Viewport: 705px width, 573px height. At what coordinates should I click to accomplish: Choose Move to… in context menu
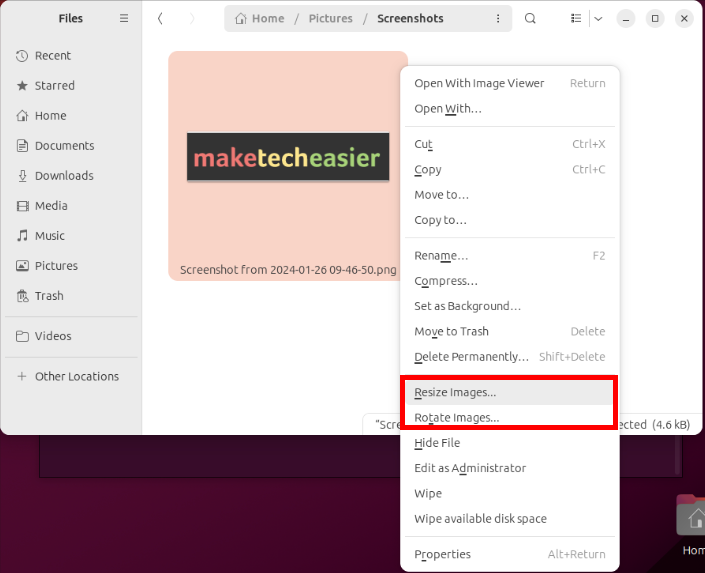(x=509, y=194)
